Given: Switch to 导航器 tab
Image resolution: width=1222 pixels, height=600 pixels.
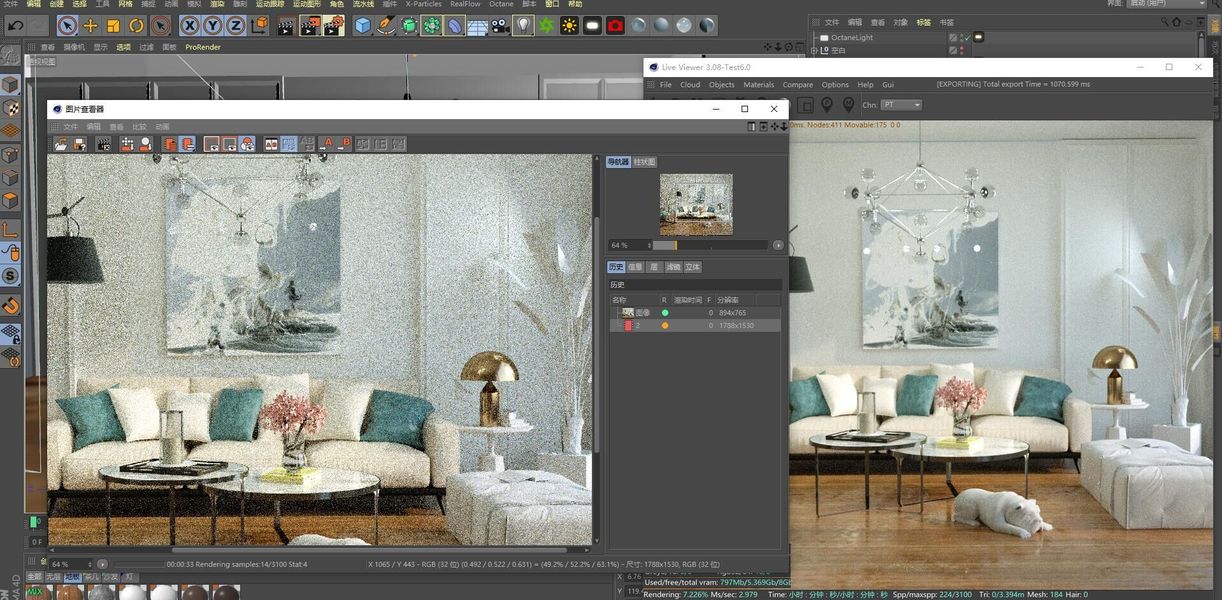Looking at the screenshot, I should click(x=618, y=162).
